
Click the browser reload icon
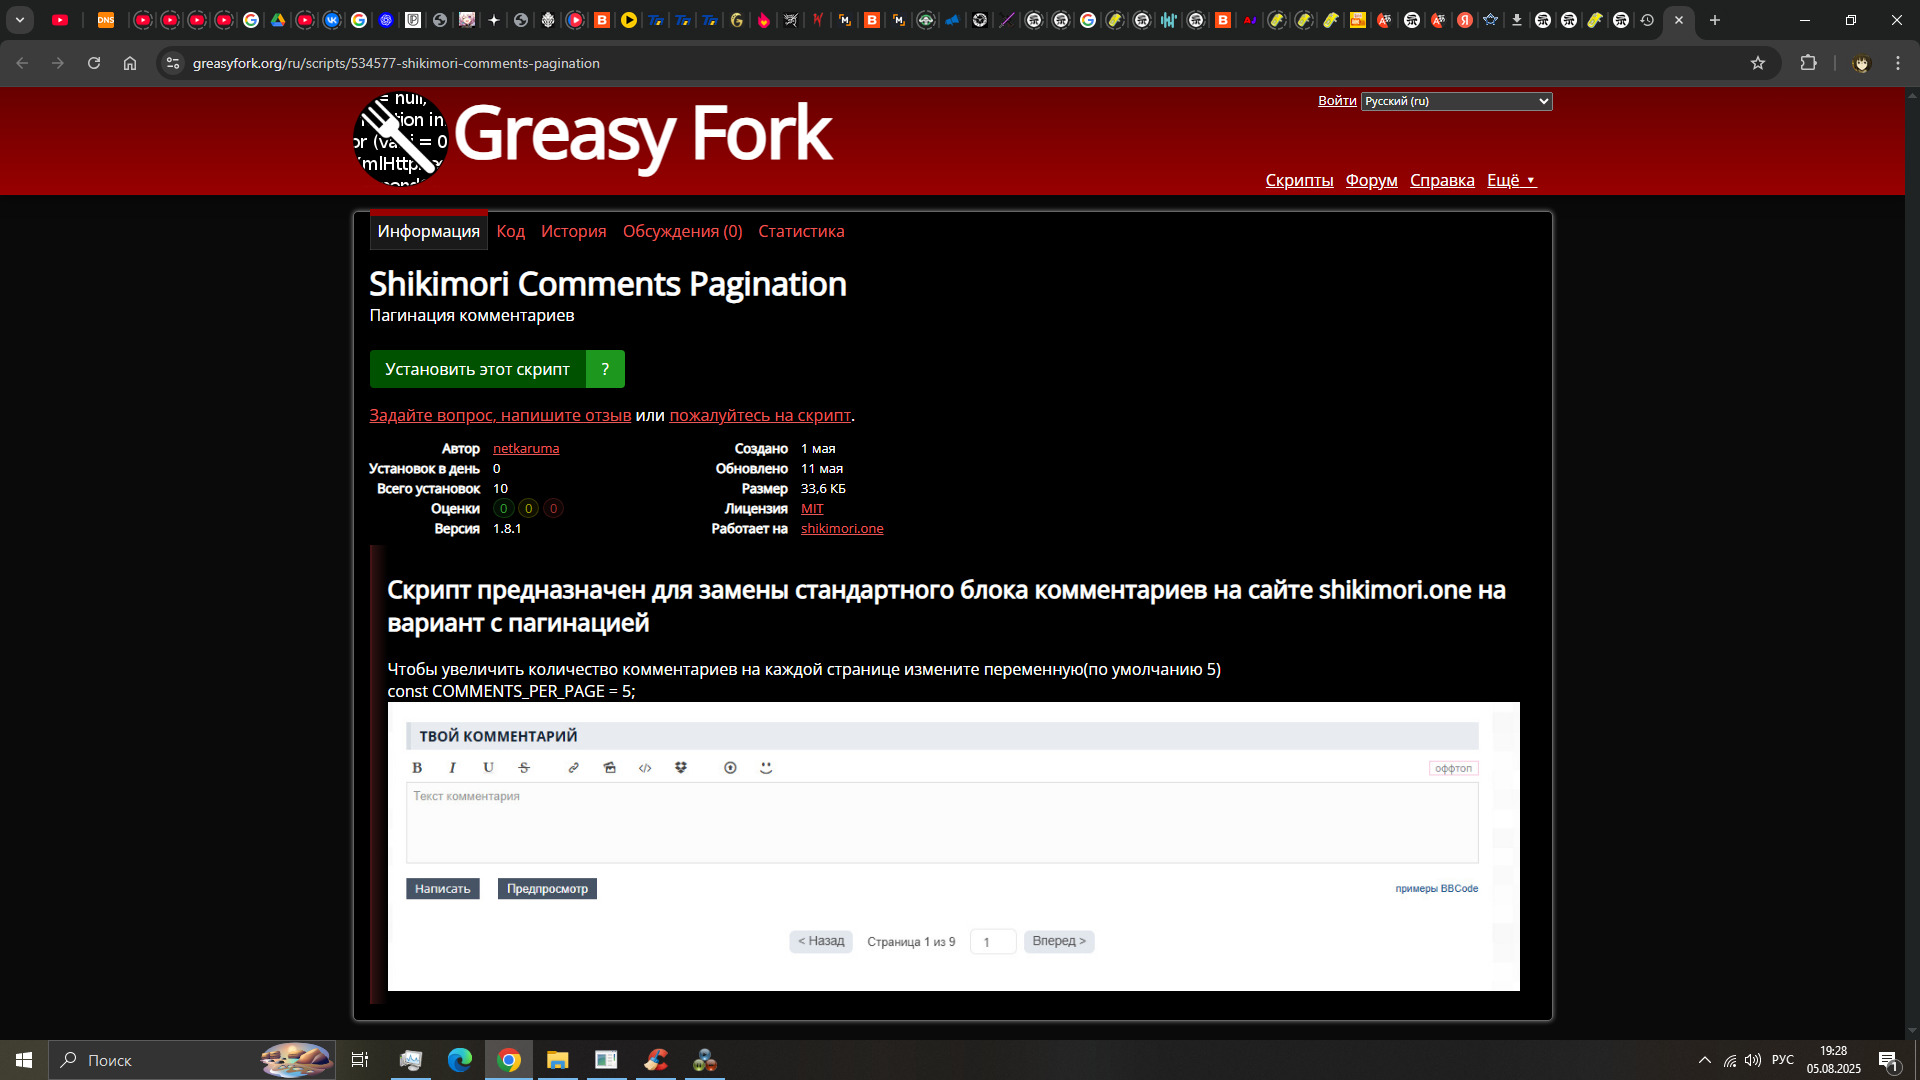tap(94, 63)
